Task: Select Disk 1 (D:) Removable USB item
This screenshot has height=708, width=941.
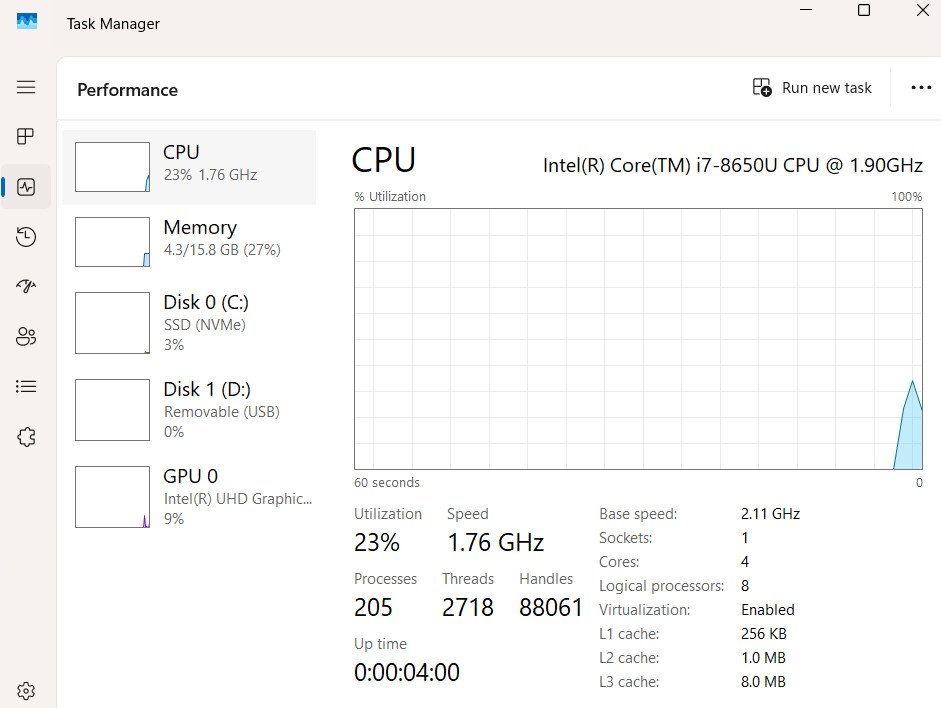Action: pyautogui.click(x=189, y=410)
